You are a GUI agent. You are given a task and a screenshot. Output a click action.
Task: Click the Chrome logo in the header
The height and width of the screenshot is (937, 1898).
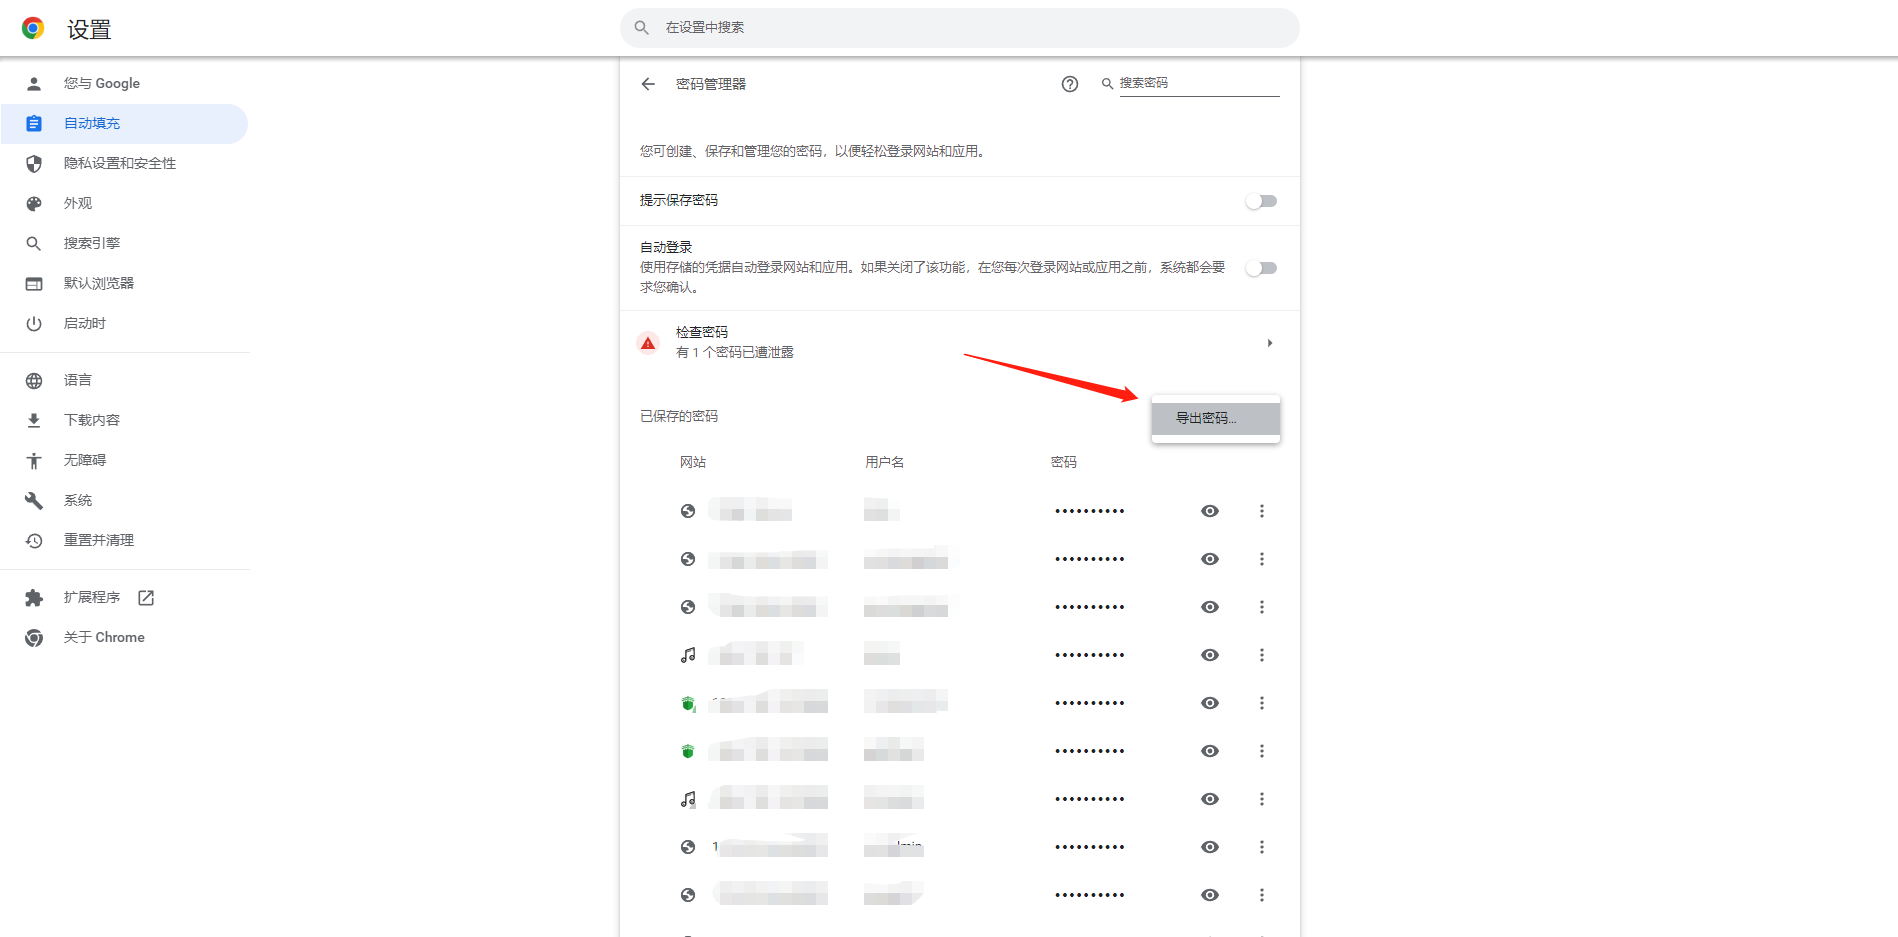(x=33, y=28)
